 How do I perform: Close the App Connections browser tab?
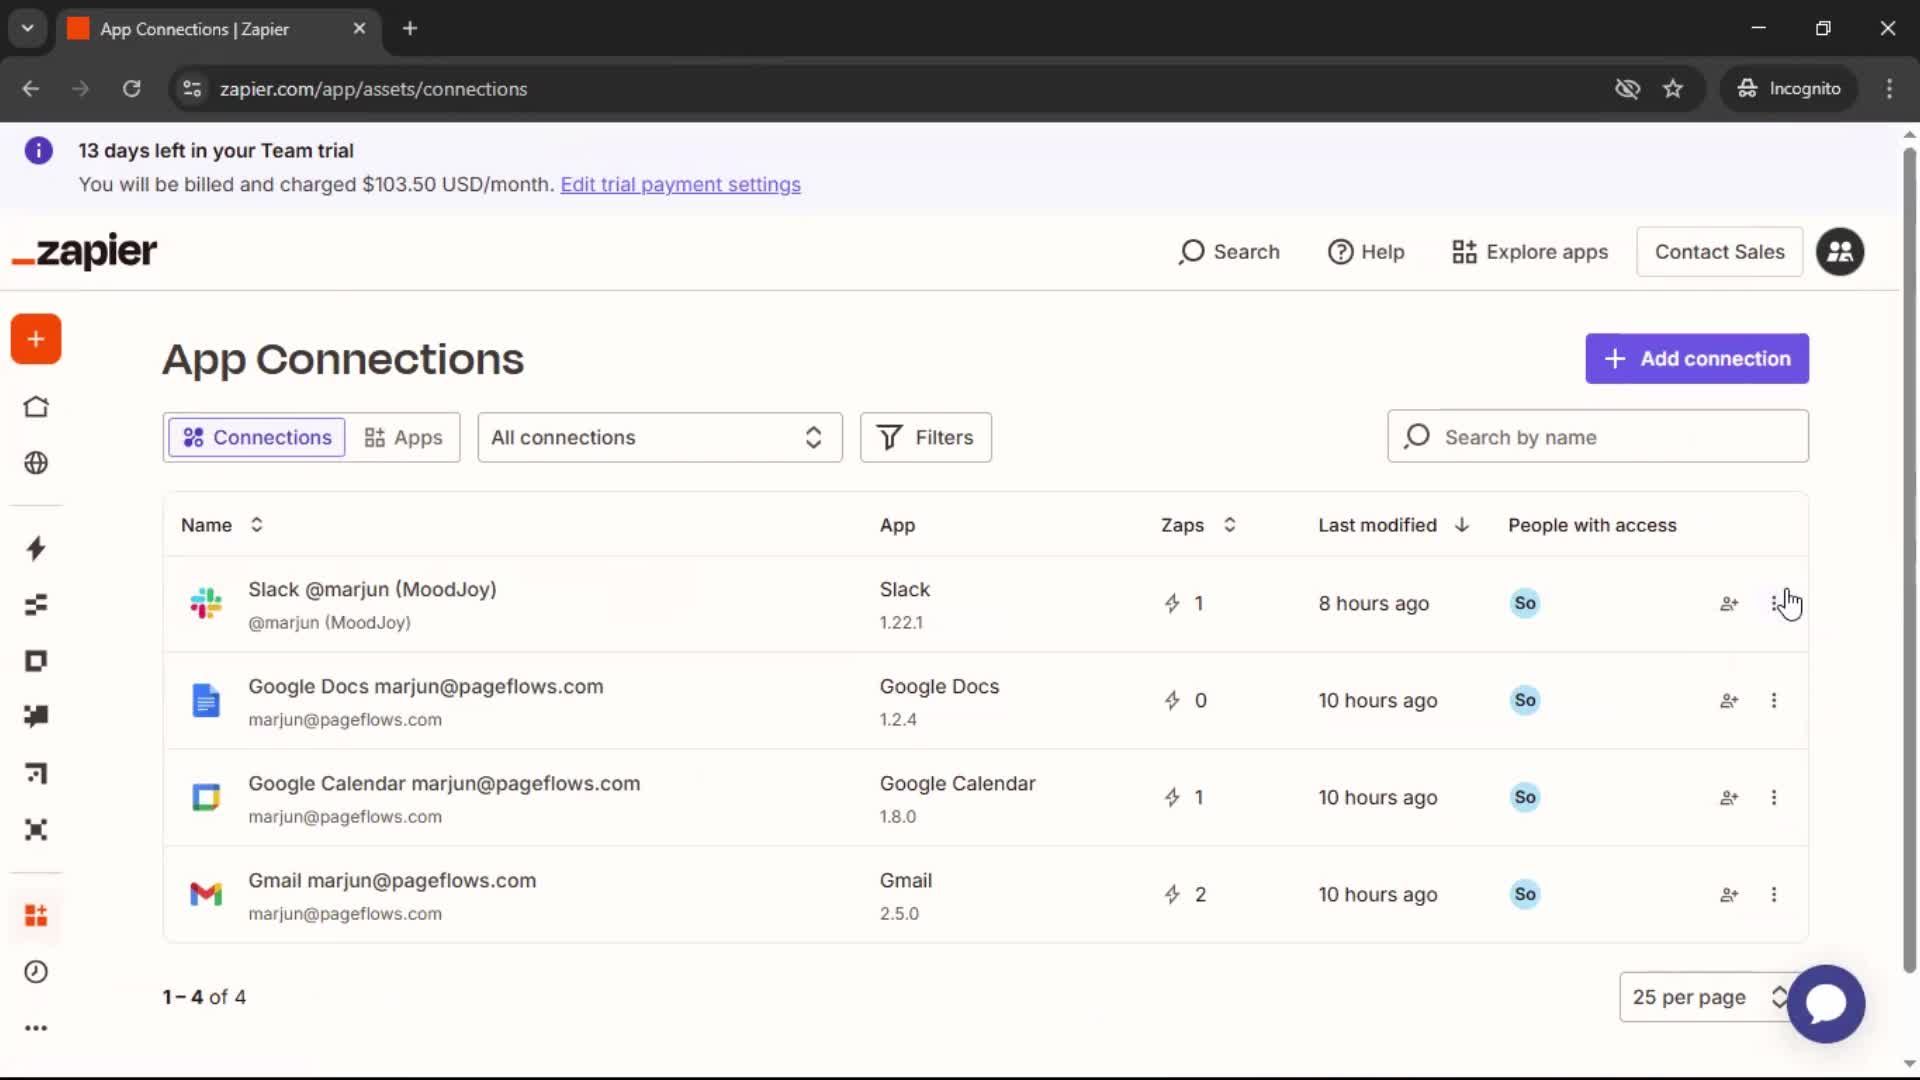click(359, 29)
